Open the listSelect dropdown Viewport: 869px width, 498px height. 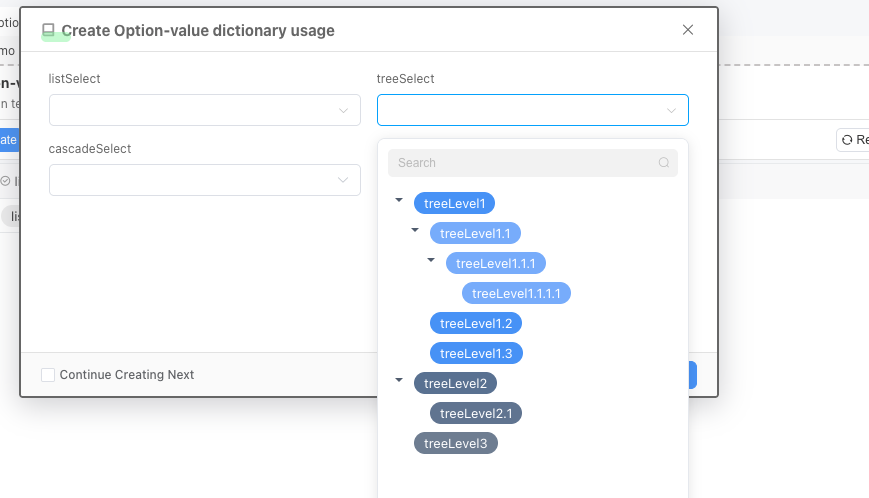[x=204, y=110]
